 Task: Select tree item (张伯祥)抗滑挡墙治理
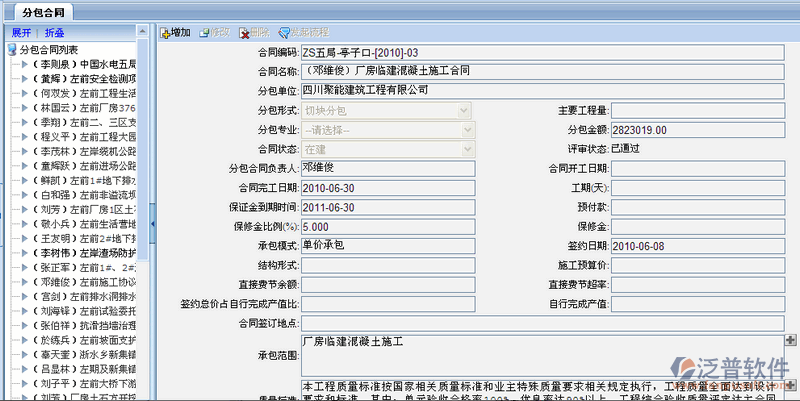click(x=84, y=325)
